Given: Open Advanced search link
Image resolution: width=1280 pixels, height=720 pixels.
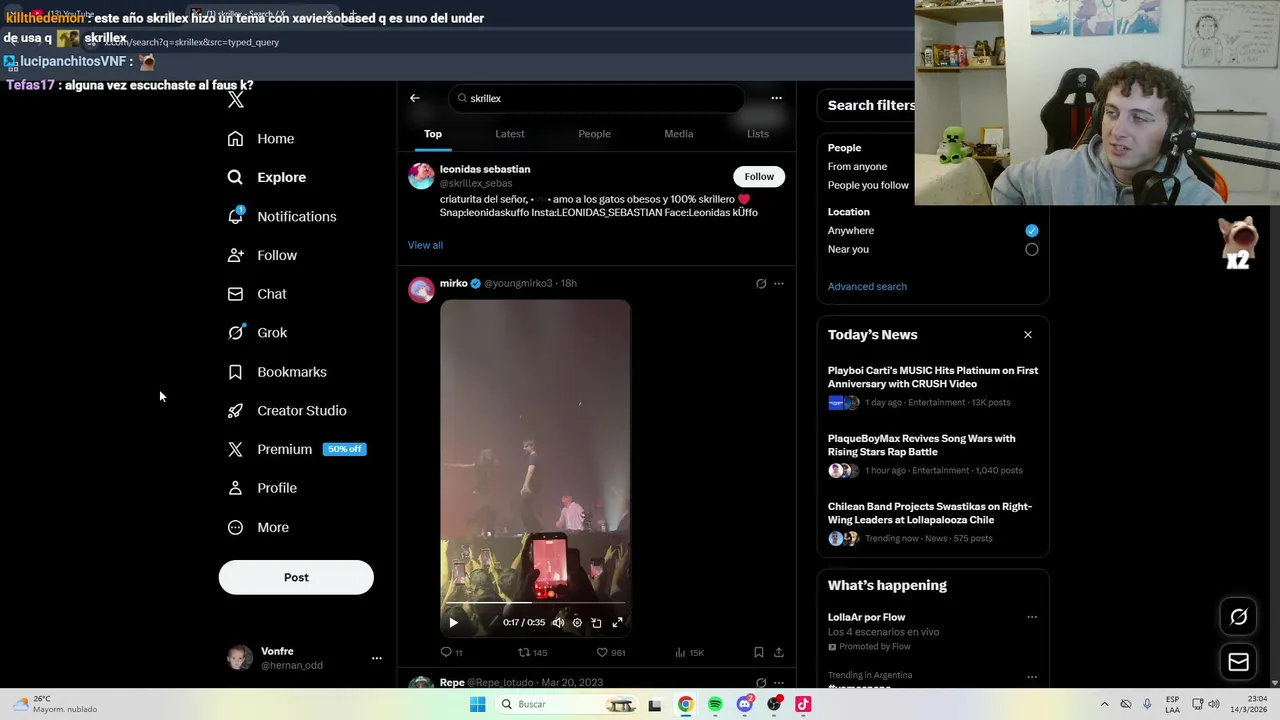Looking at the screenshot, I should tap(867, 286).
